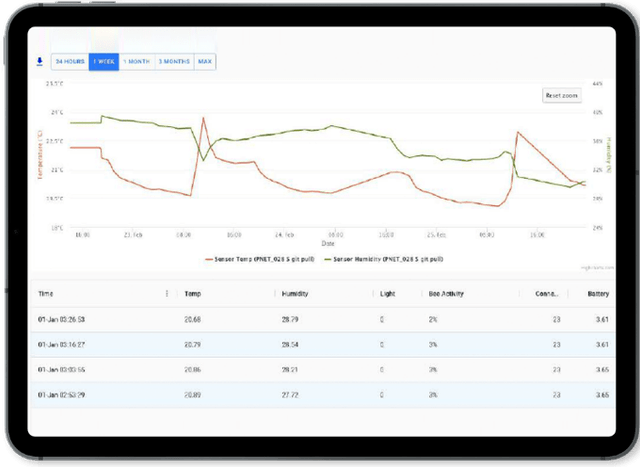Screen dimensions: 640x467
Task: Toggle Sensor Humidity series in legend
Action: 381,258
